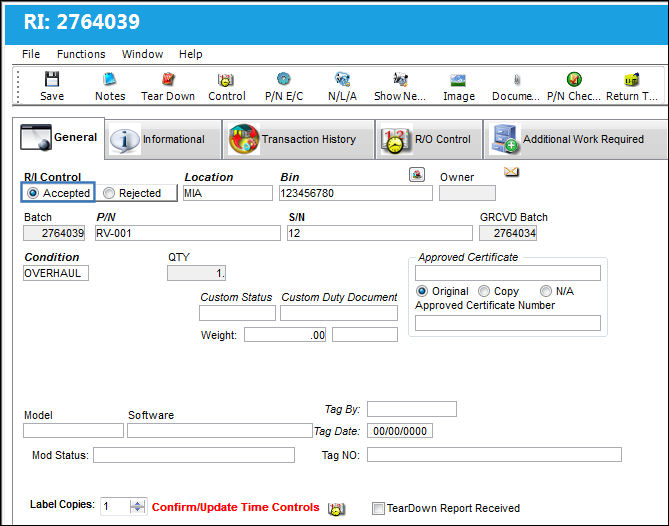The height and width of the screenshot is (526, 669).
Task: Click the Return T... toolbar icon
Action: [632, 79]
